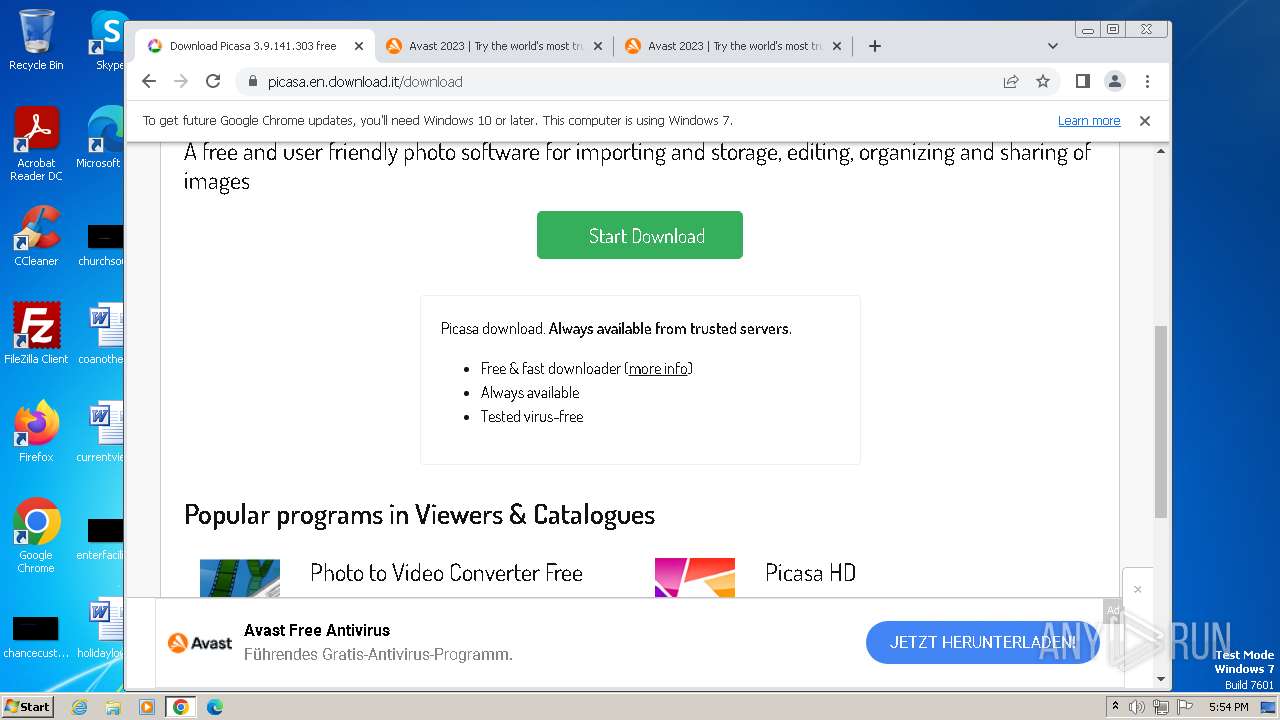Click the JETZT HERUNTERLADEN ad button
The width and height of the screenshot is (1280, 720).
click(x=983, y=642)
